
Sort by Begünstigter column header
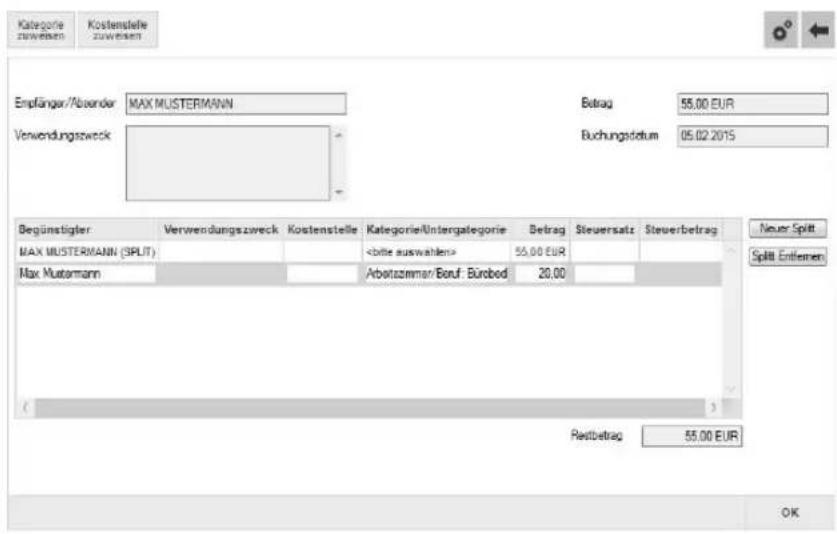pos(86,230)
